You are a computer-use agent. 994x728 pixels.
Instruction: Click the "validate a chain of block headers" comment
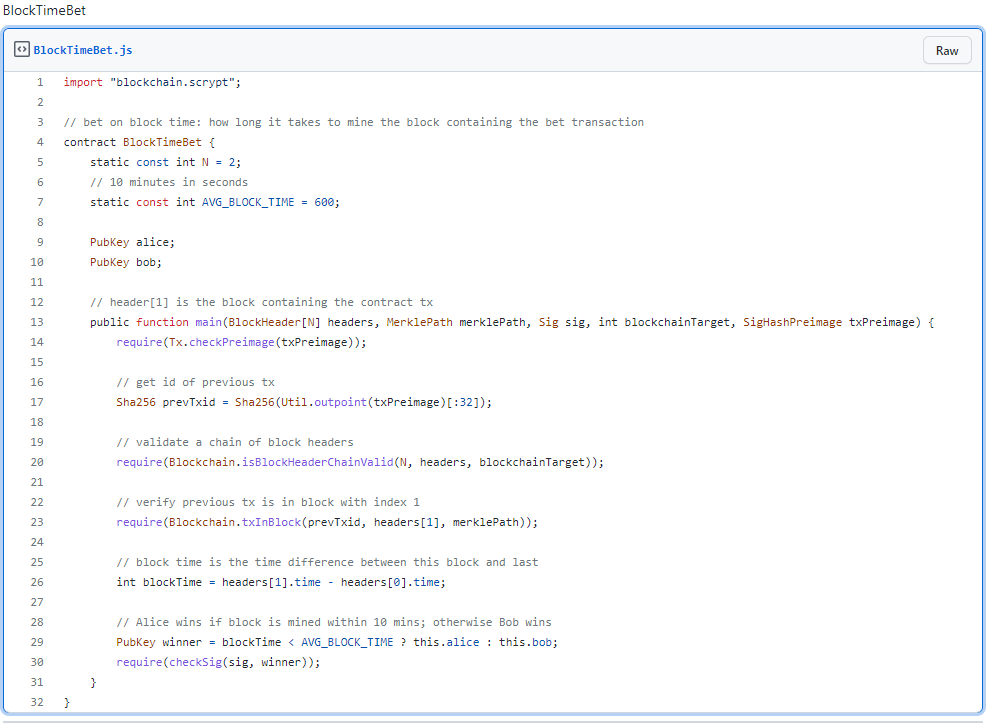[235, 443]
